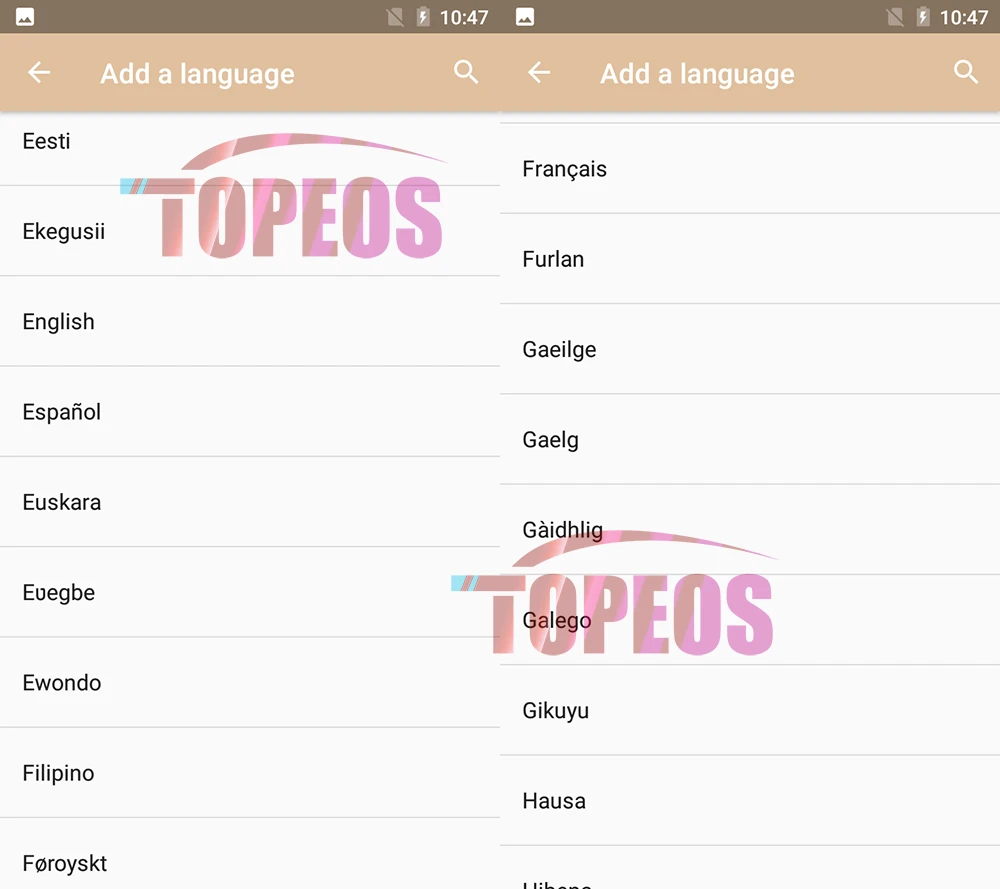Choose Français from the list
Viewport: 1000px width, 889px height.
750,169
